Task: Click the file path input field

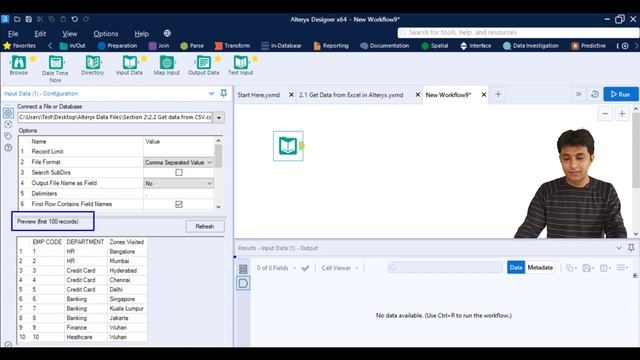Action: (x=115, y=118)
